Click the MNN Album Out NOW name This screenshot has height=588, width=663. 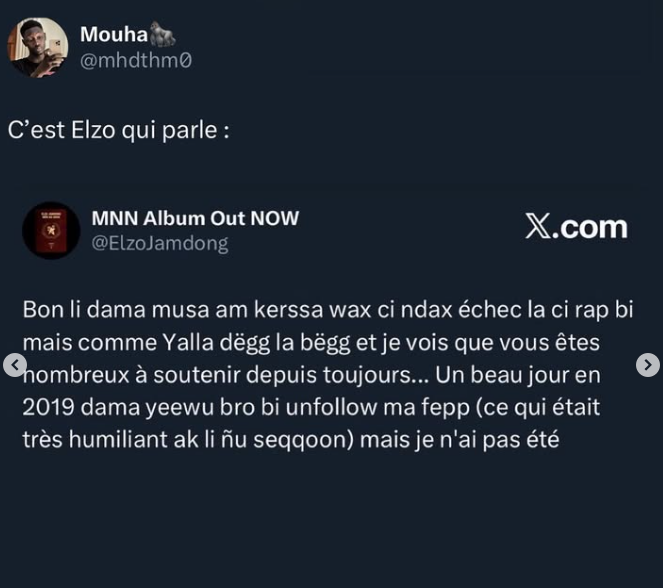[195, 218]
